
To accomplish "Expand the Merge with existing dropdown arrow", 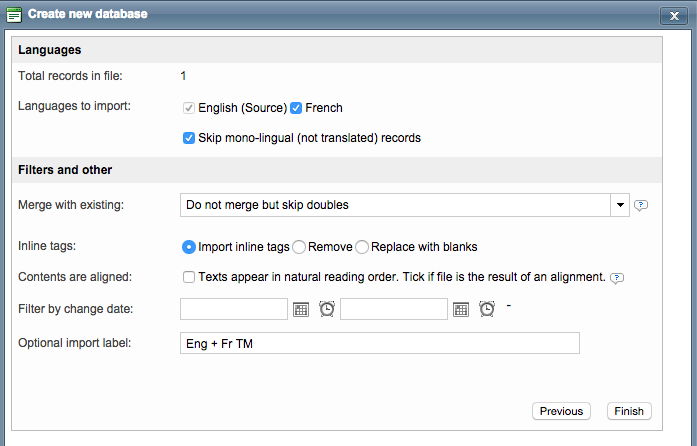I will coord(620,205).
